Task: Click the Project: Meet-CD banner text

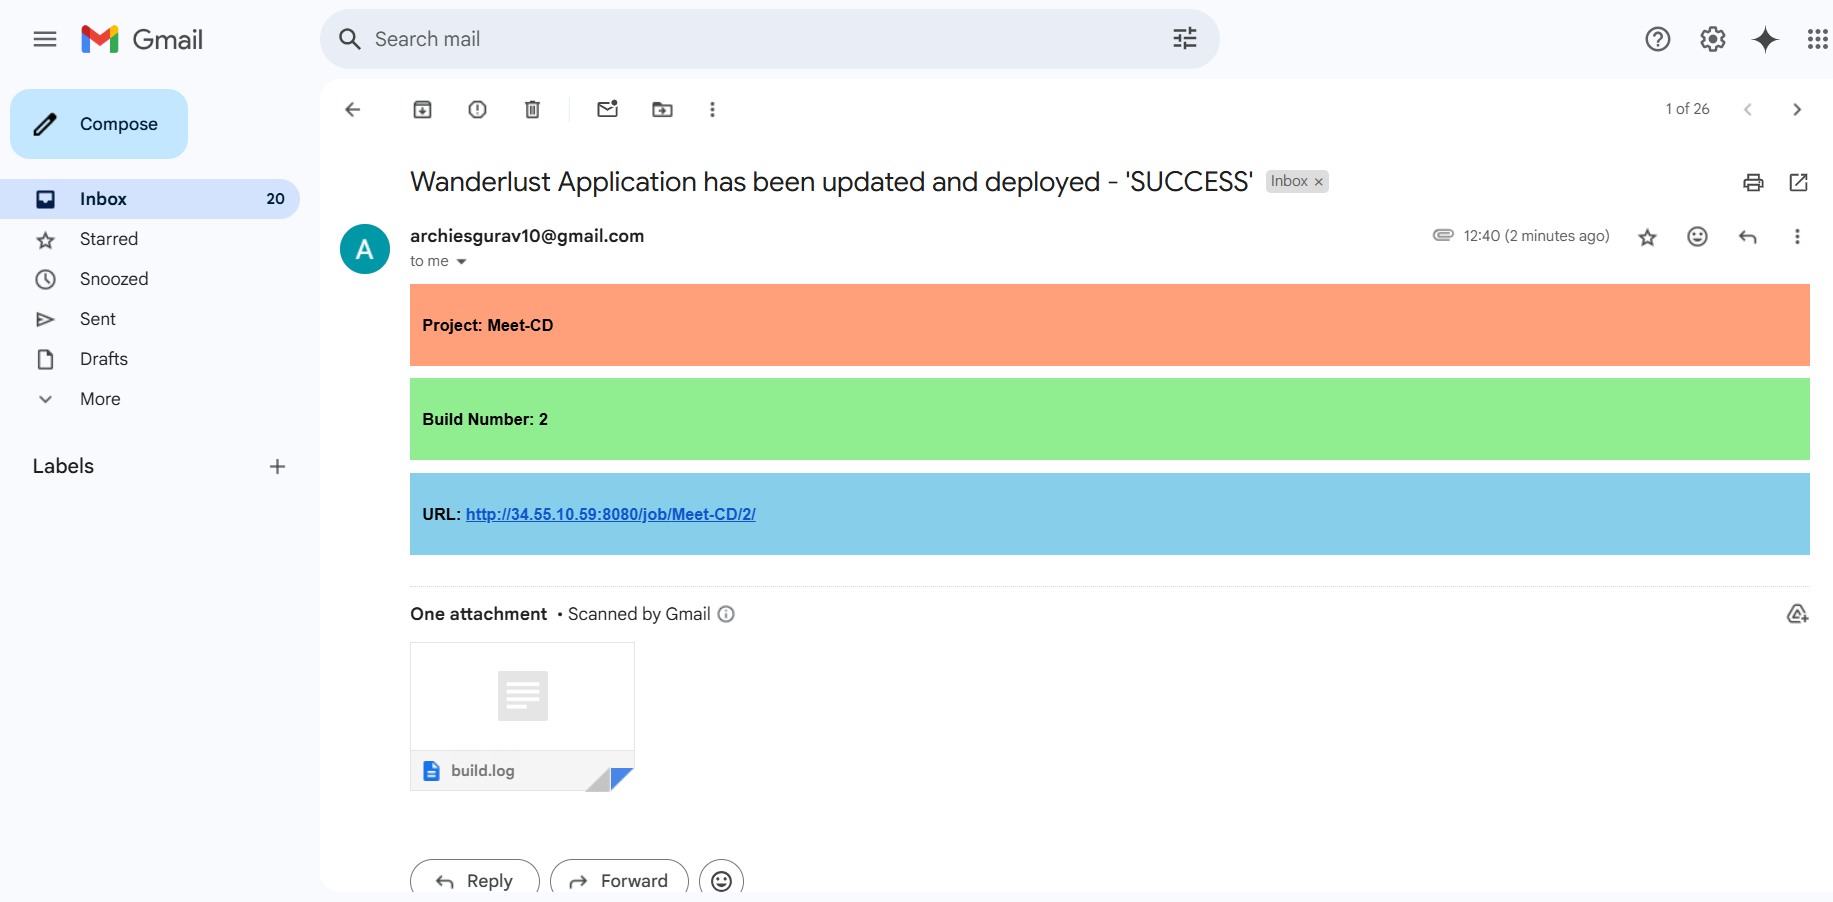Action: [488, 325]
